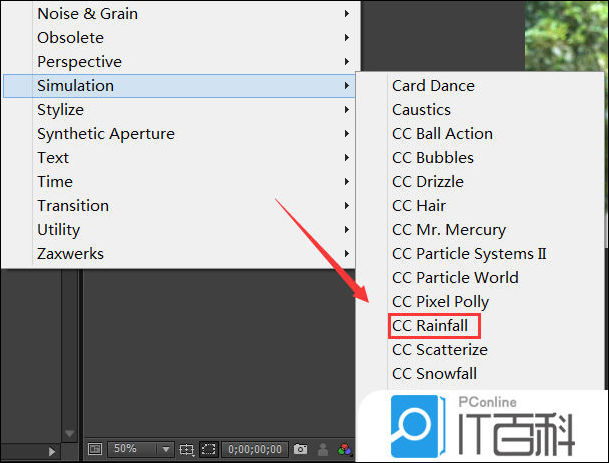Click the Always Preview This View icon

point(95,449)
